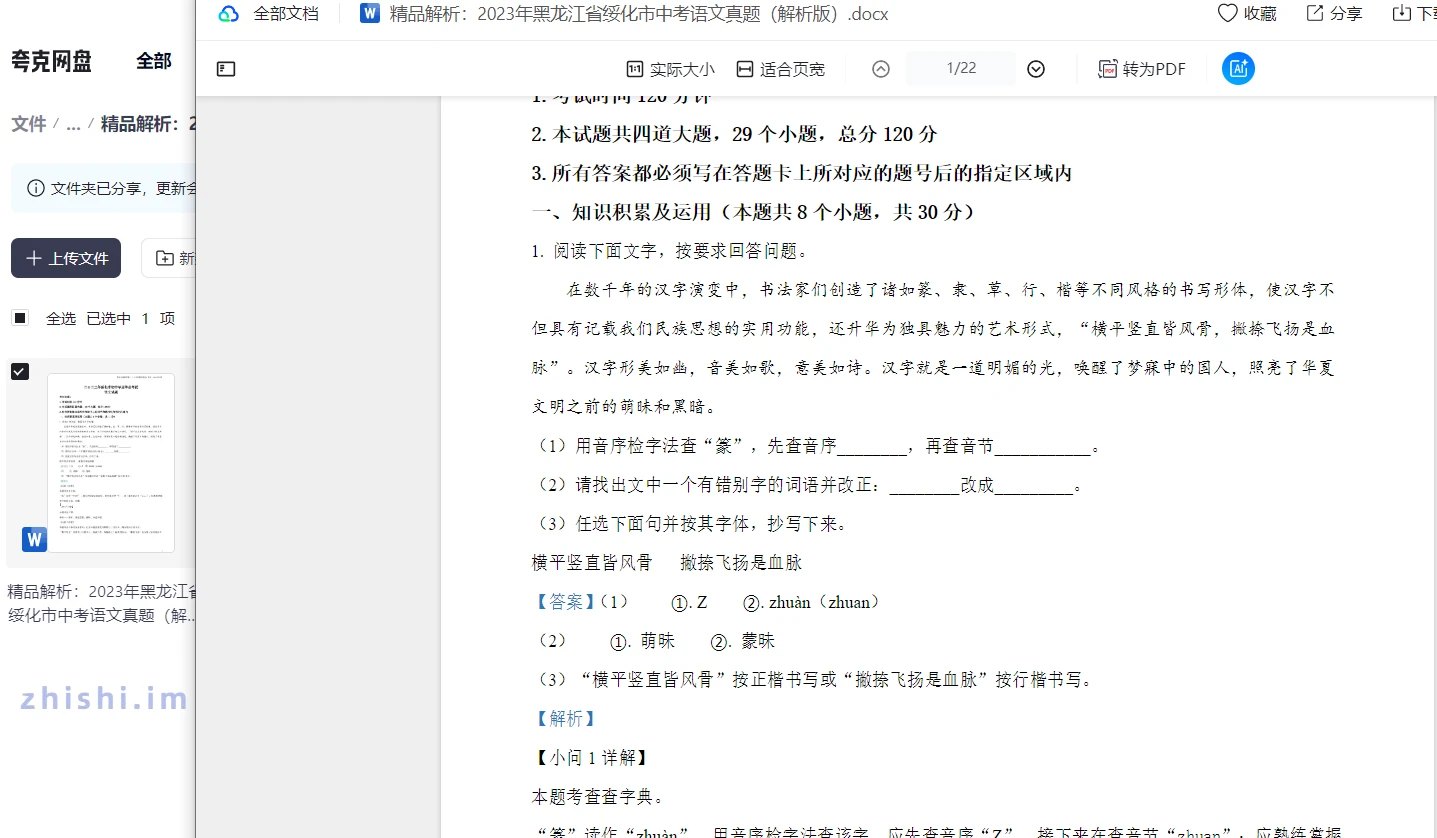Click the Word file icon in title
Image resolution: width=1437 pixels, height=838 pixels.
(371, 14)
